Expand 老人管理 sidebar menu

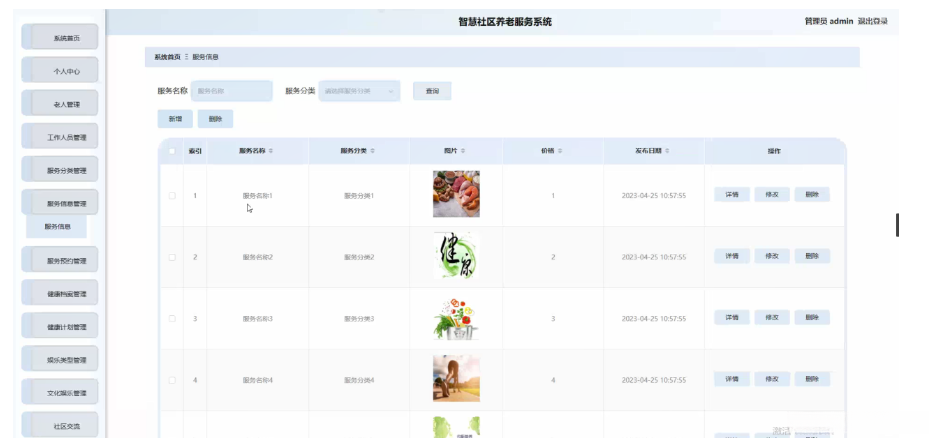[60, 103]
